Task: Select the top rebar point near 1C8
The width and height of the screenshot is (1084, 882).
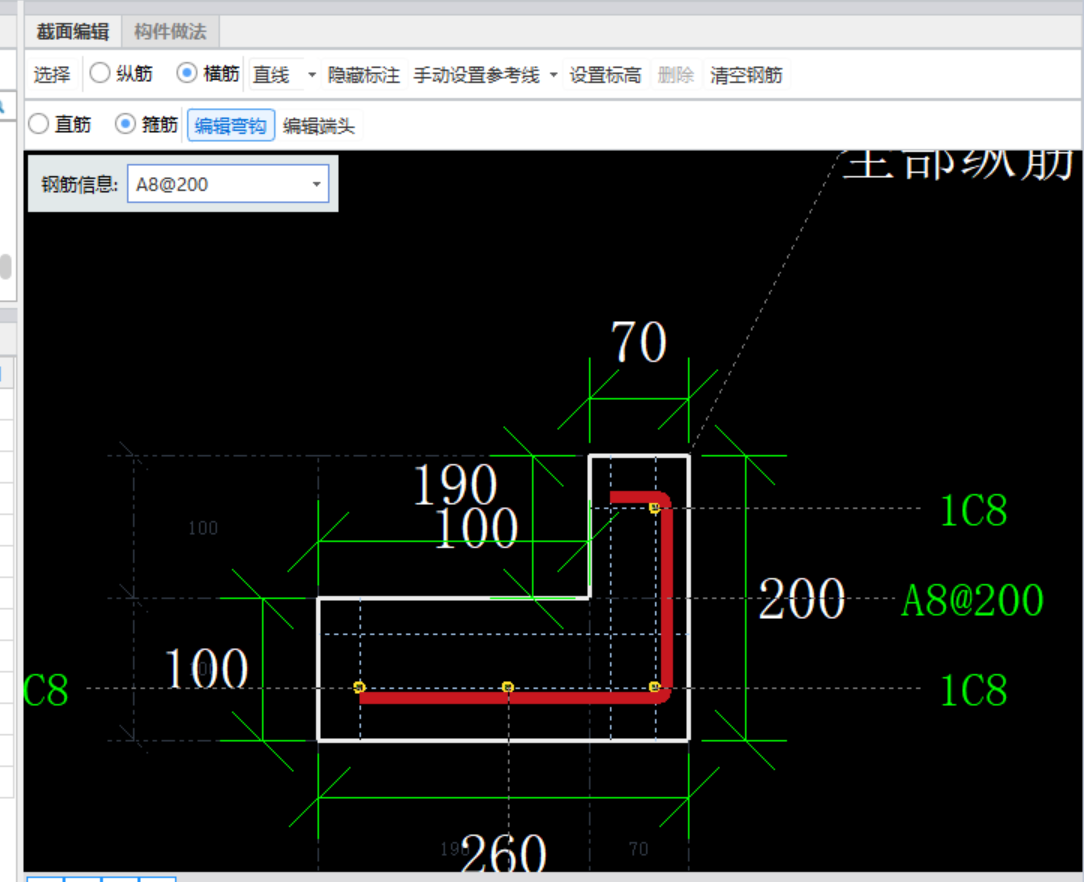Action: 655,508
